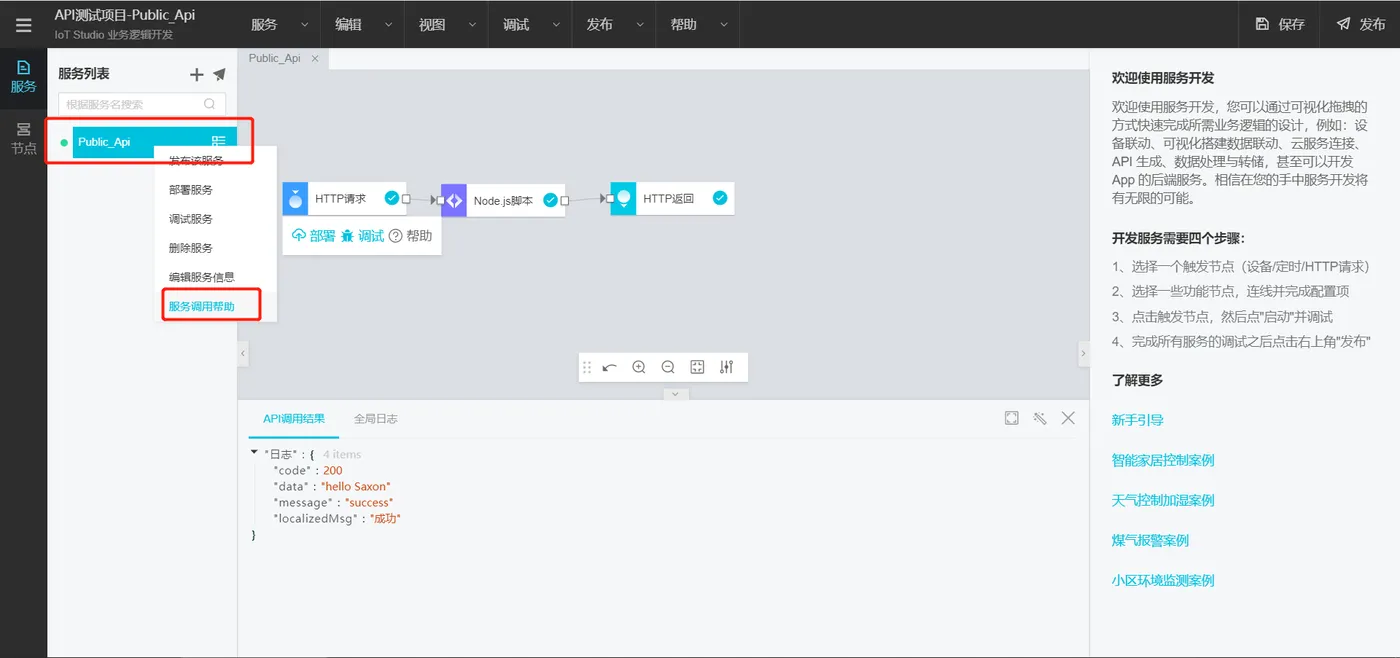Image resolution: width=1400 pixels, height=658 pixels.
Task: Click 调试 under the HTTP请求 node
Action: coord(362,236)
